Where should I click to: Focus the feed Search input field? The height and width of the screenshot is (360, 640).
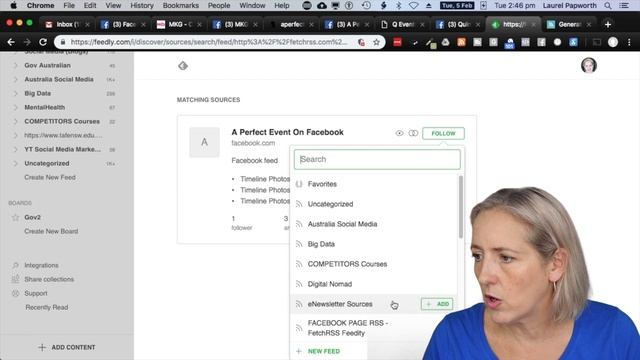(x=377, y=159)
